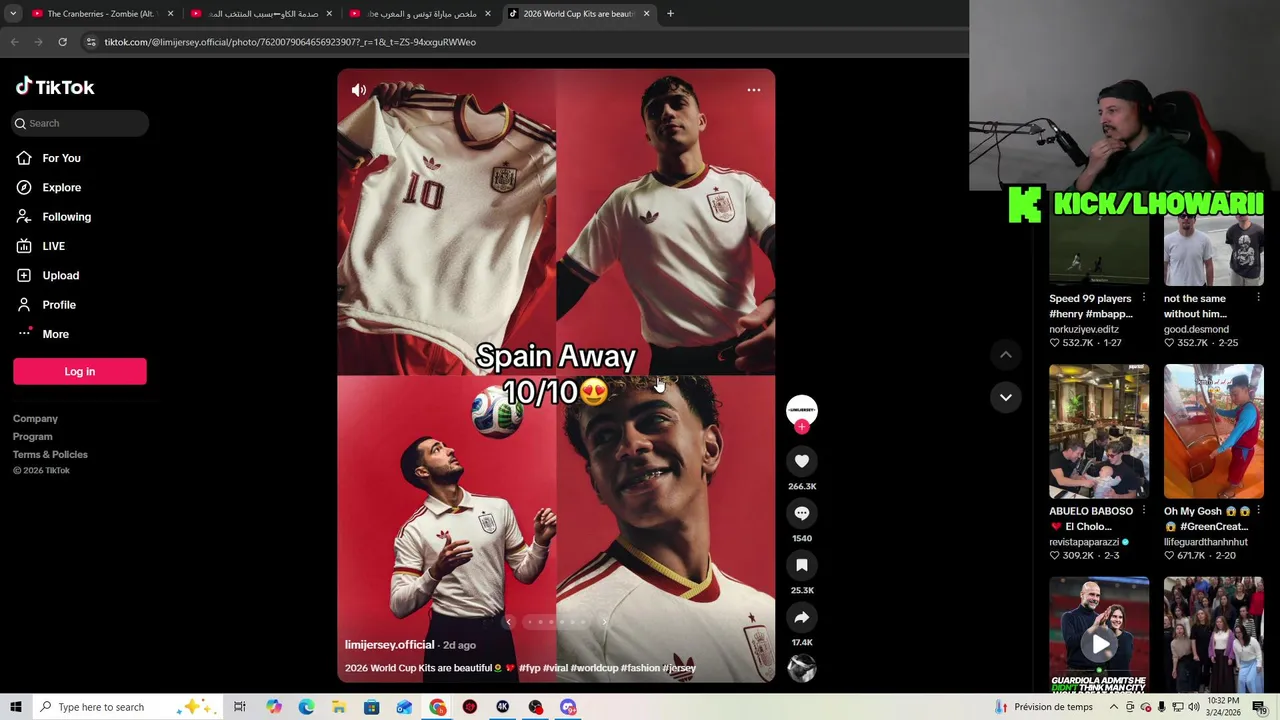Open lifeguardthanhnhut profile
The height and width of the screenshot is (720, 1280).
1206,542
